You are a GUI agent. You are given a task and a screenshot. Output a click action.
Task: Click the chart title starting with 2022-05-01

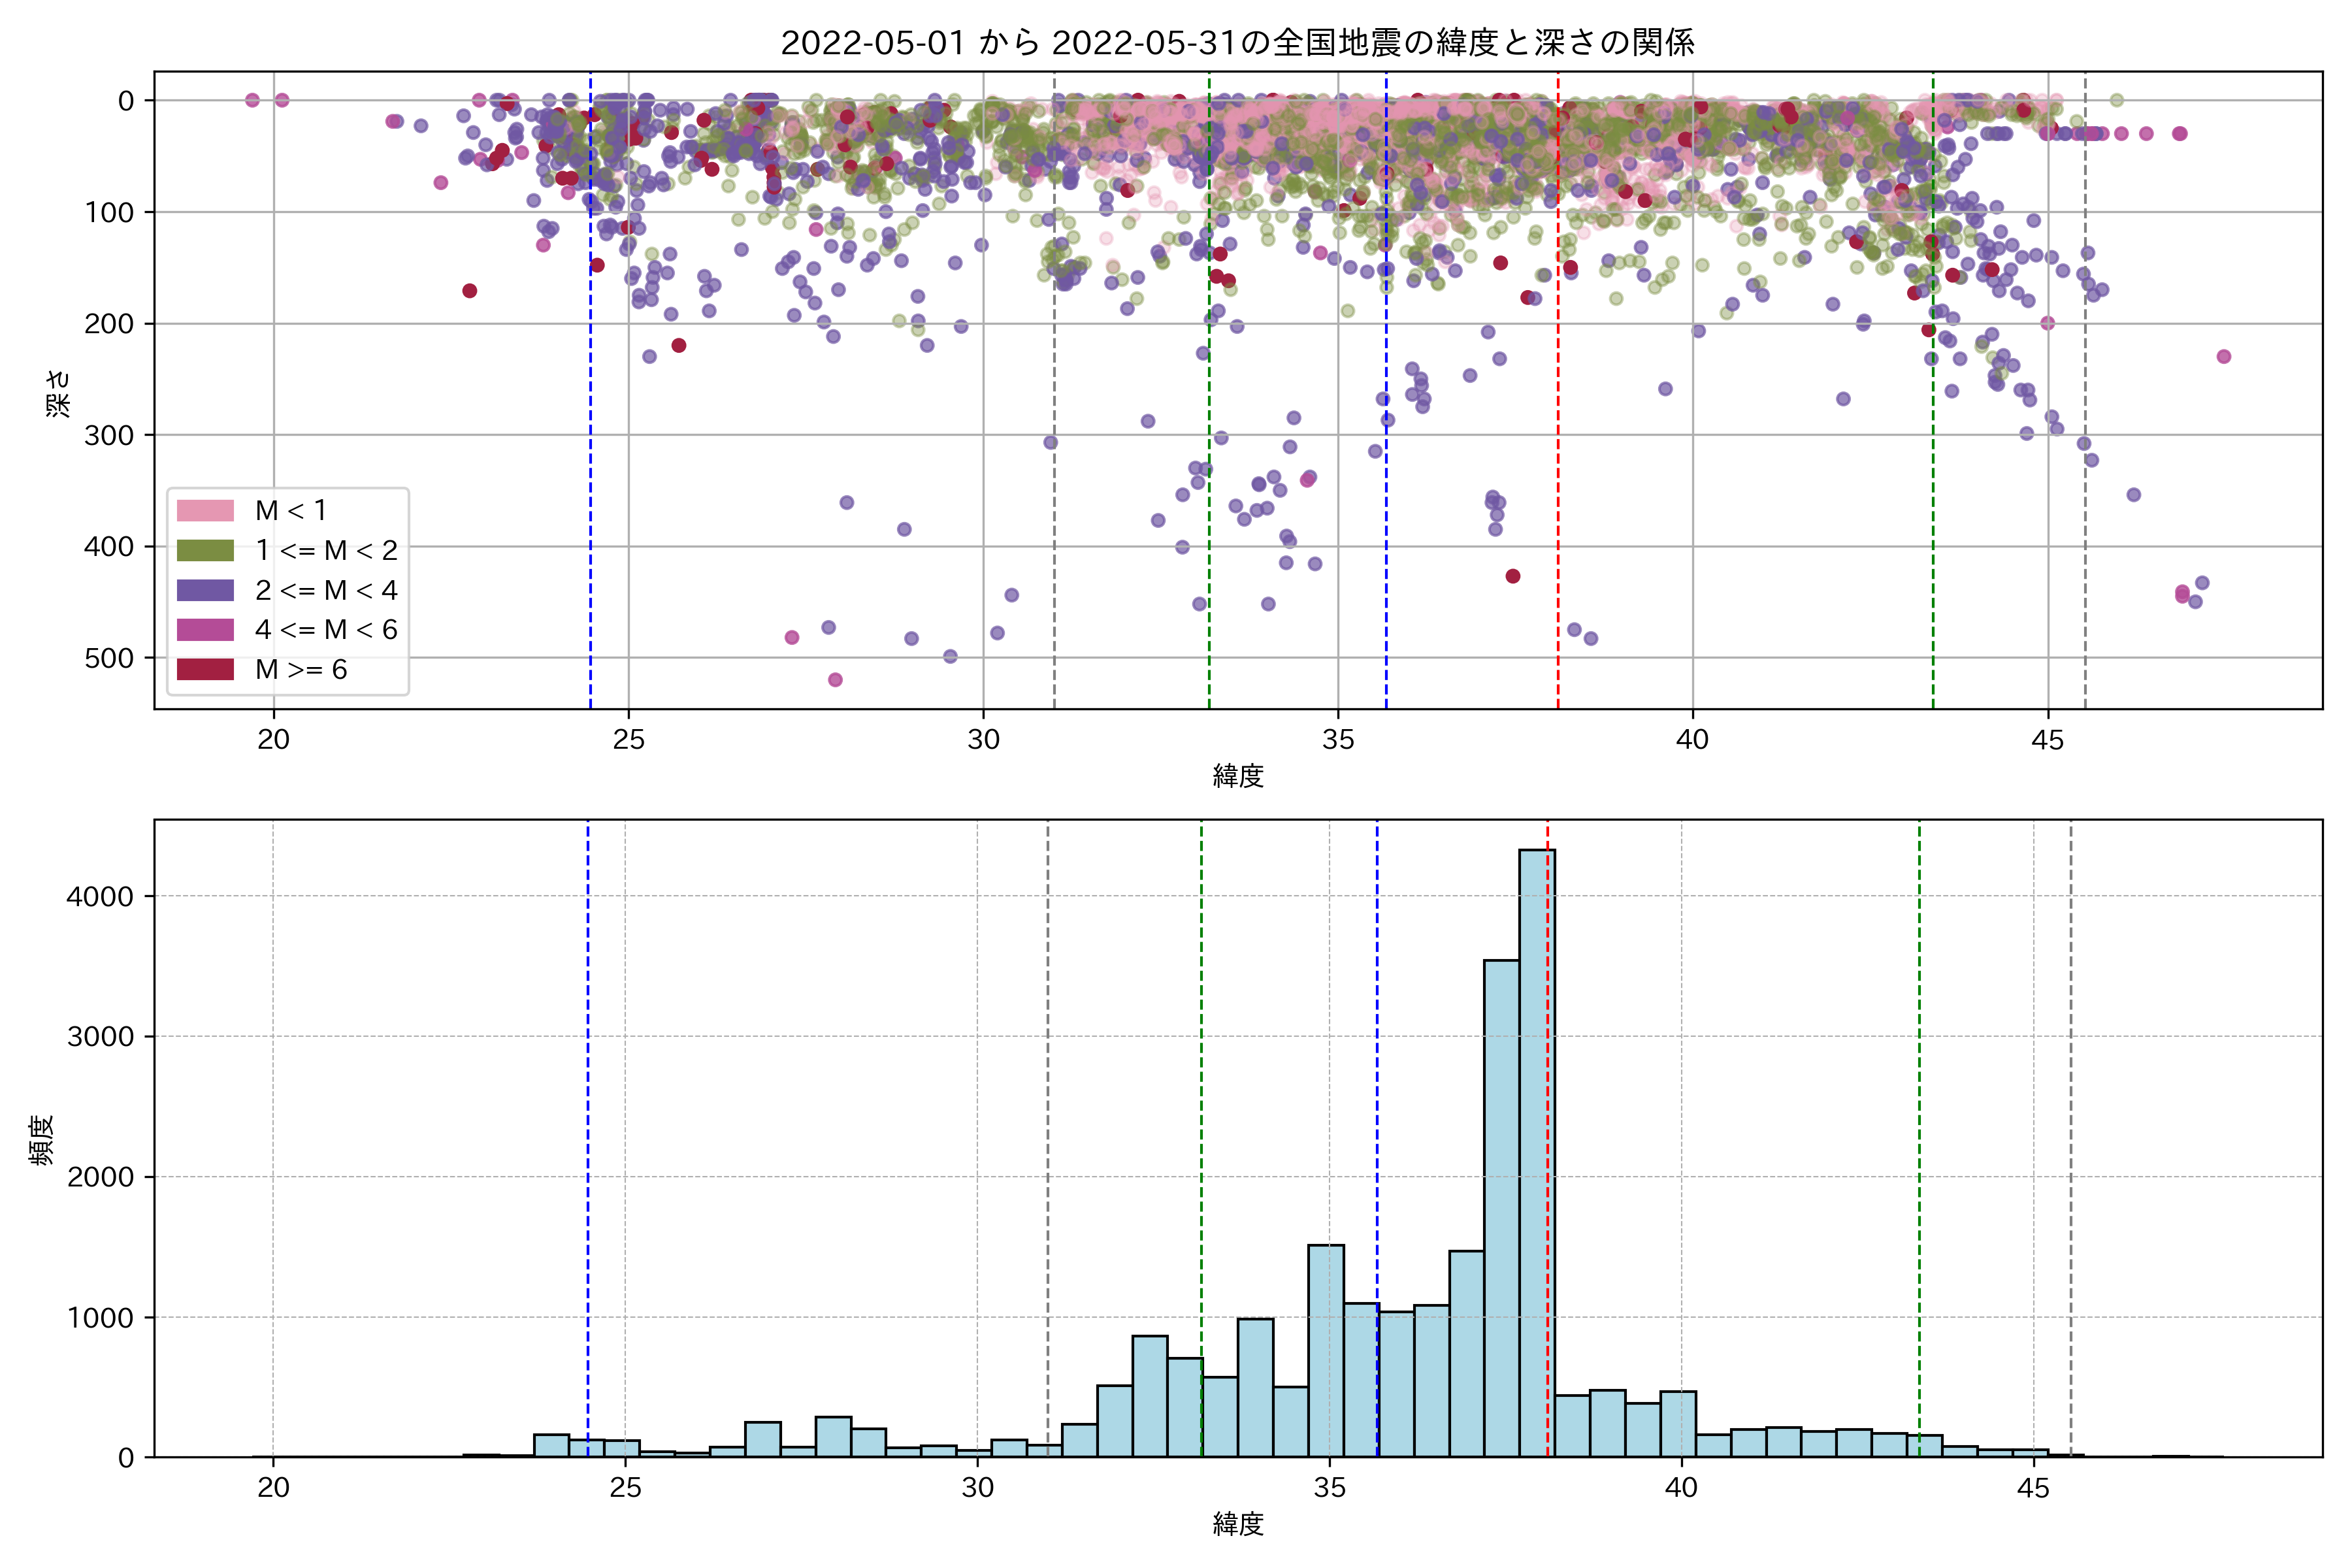[1237, 43]
